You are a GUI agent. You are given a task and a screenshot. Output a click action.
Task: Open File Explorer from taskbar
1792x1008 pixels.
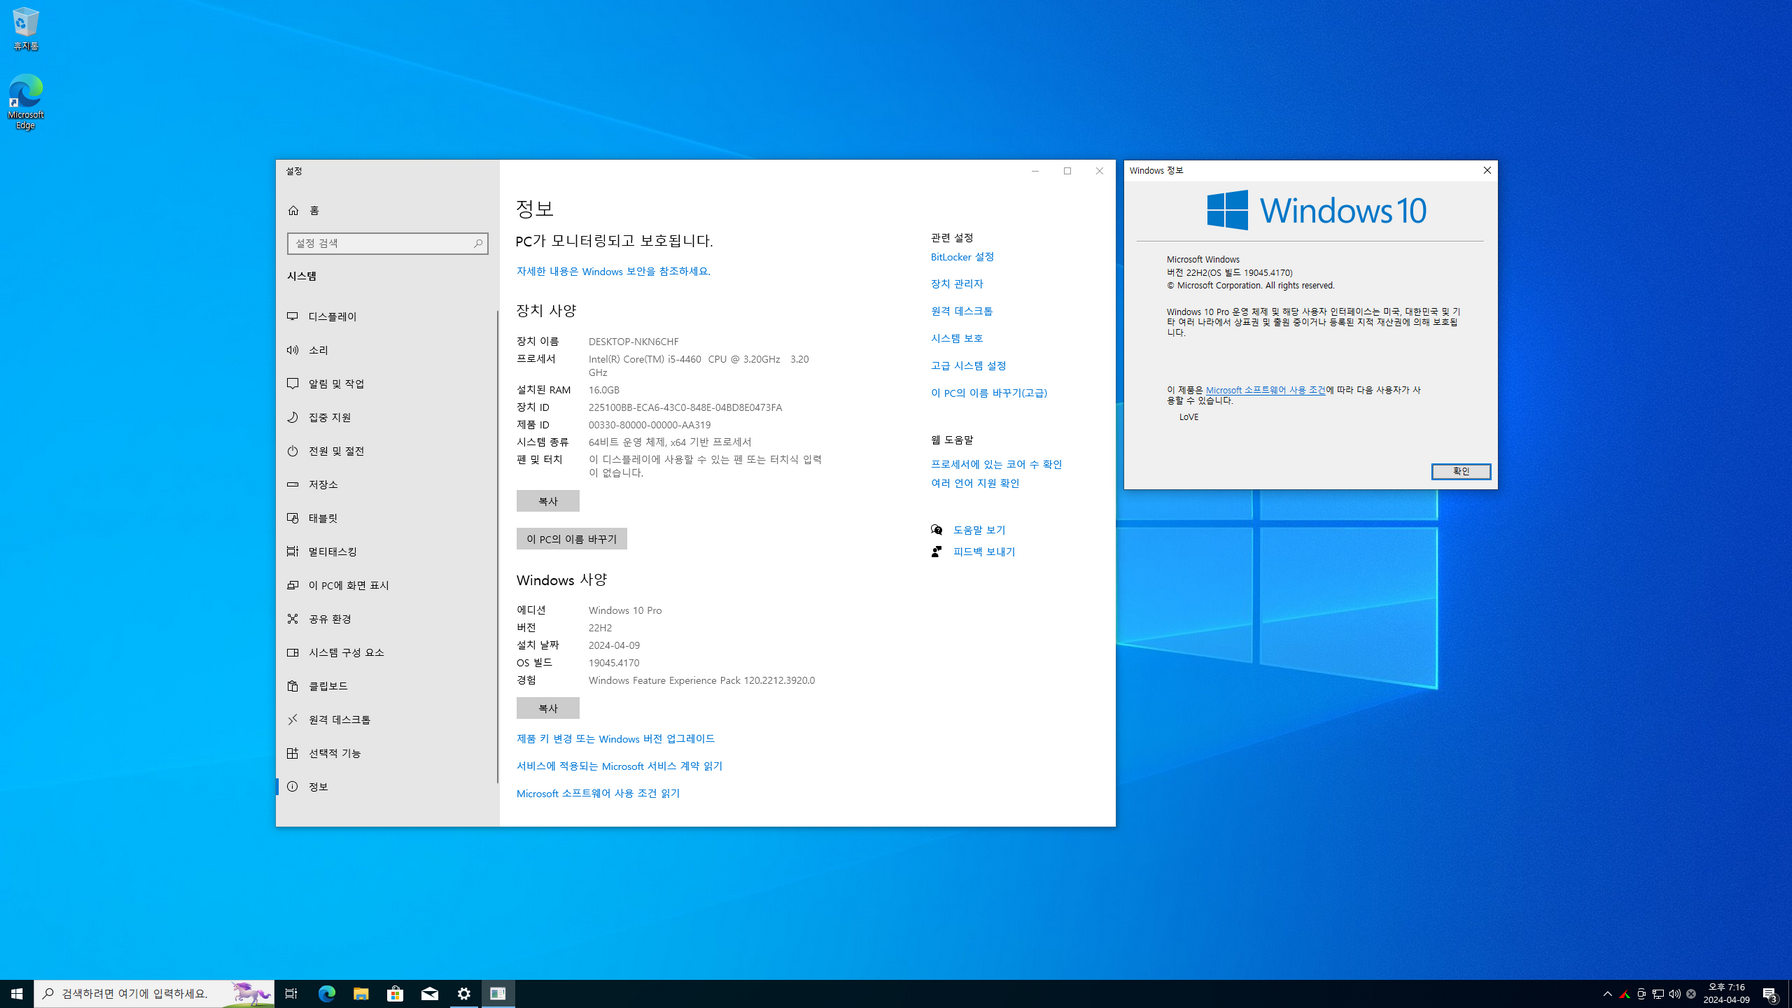point(361,993)
